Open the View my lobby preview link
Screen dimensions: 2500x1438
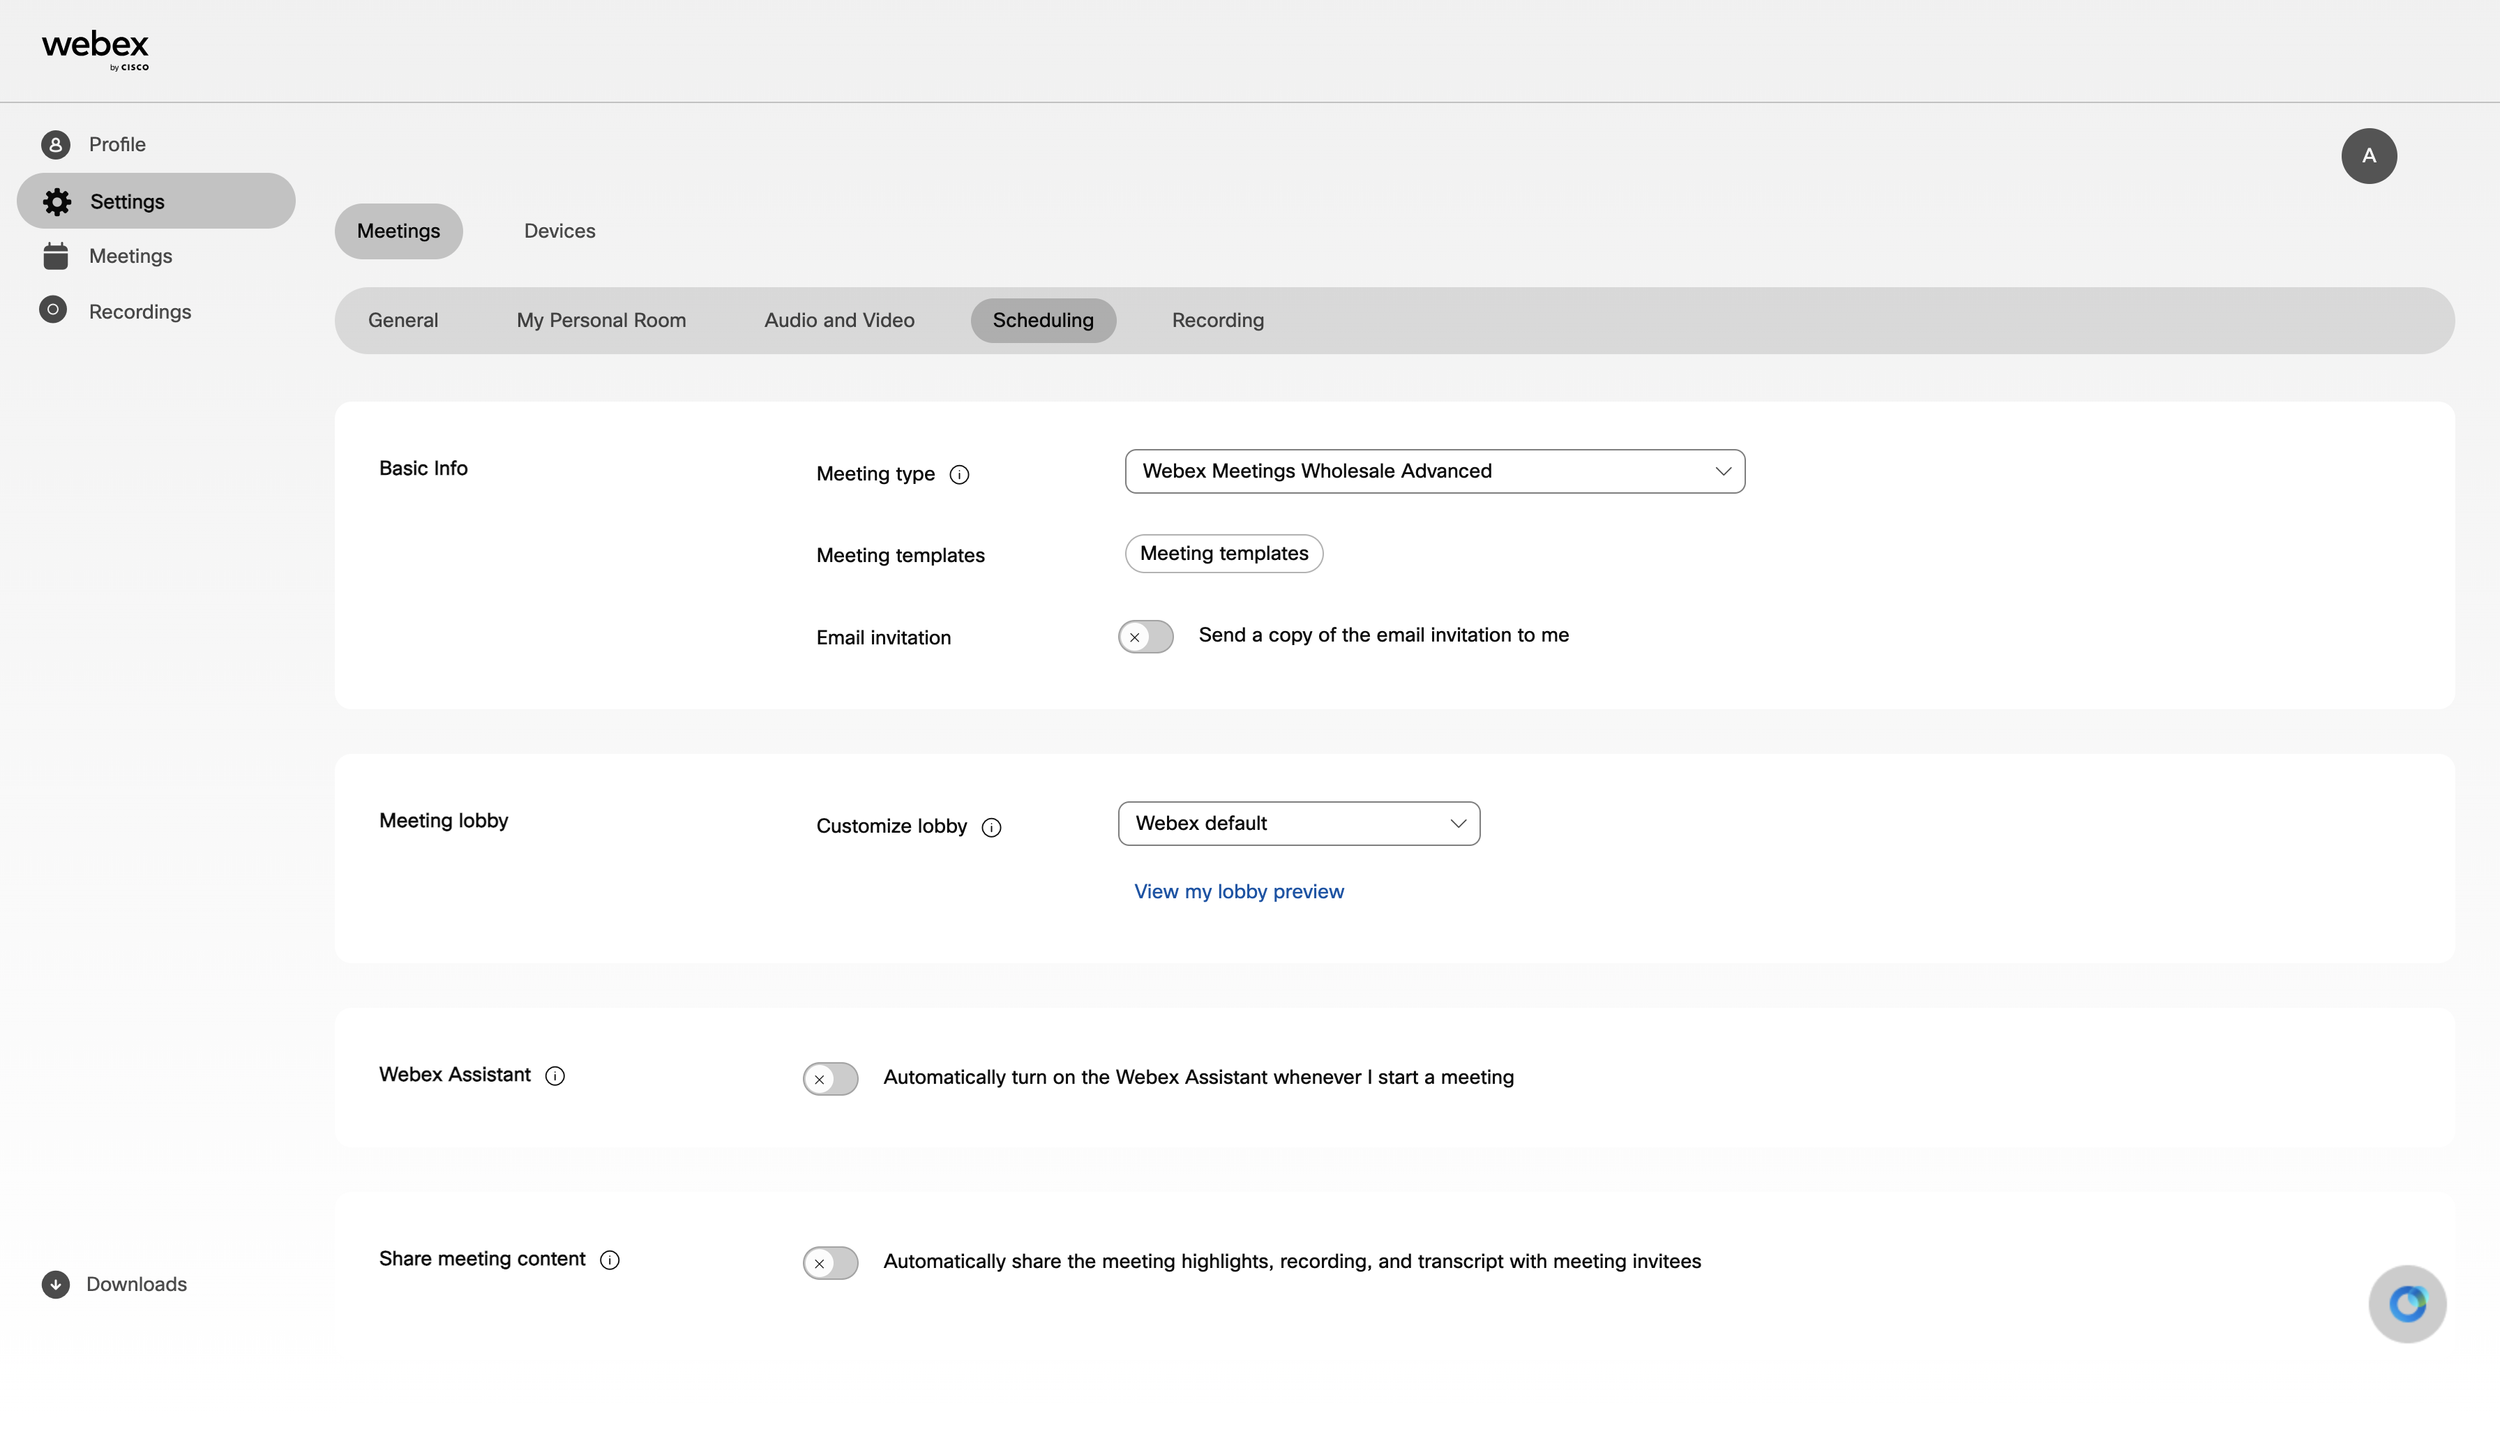pos(1239,891)
